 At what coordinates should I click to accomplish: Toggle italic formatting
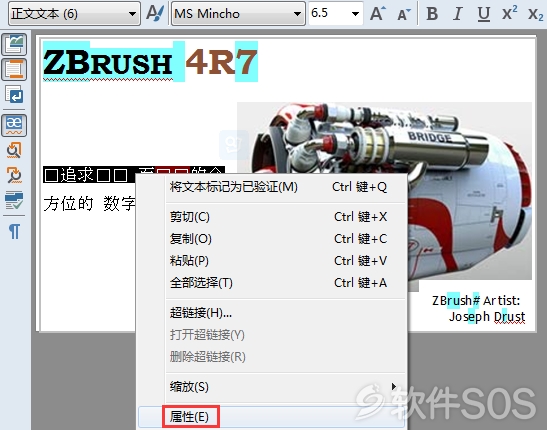coord(458,14)
